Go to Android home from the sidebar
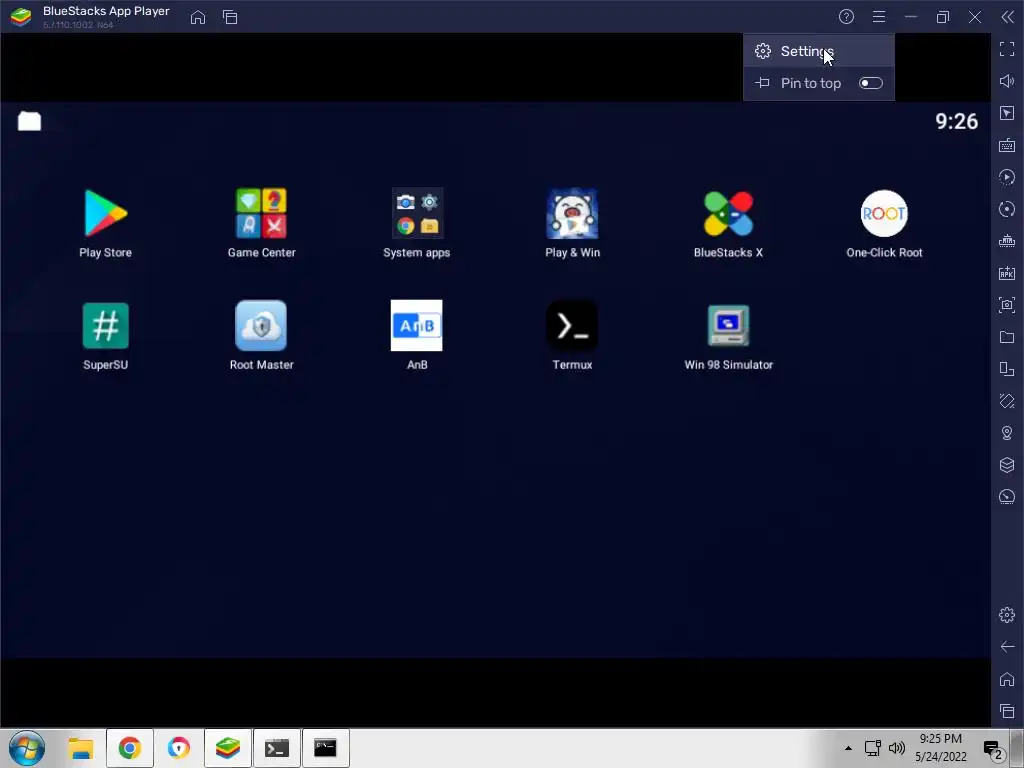This screenshot has width=1024, height=768. tap(1007, 679)
